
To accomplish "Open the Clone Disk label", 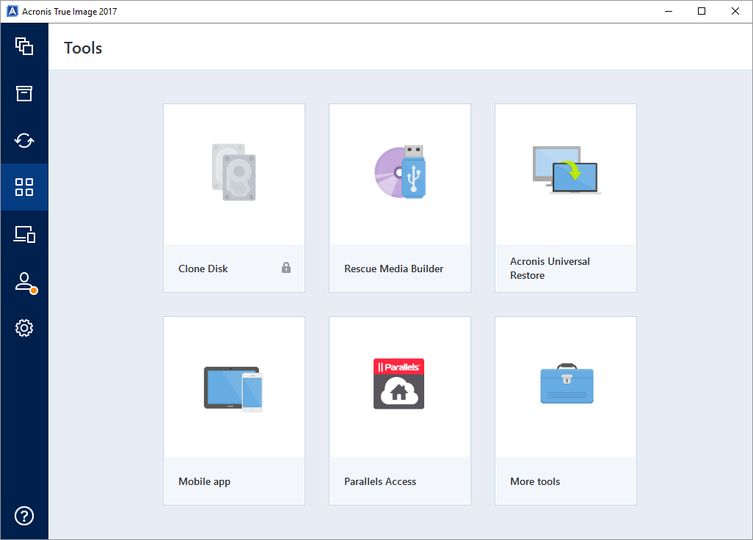I will click(203, 269).
